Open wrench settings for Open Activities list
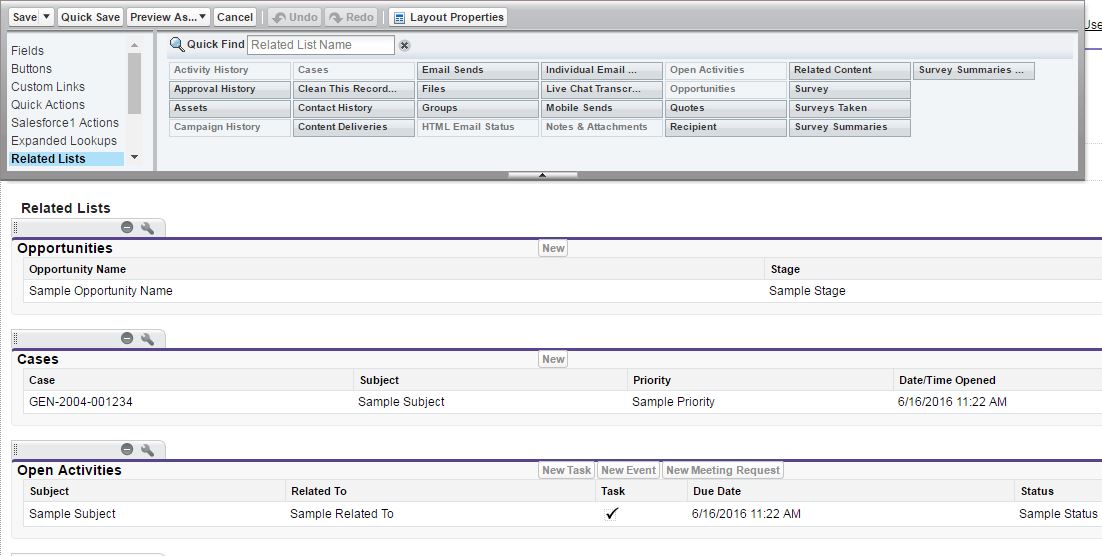 [148, 450]
